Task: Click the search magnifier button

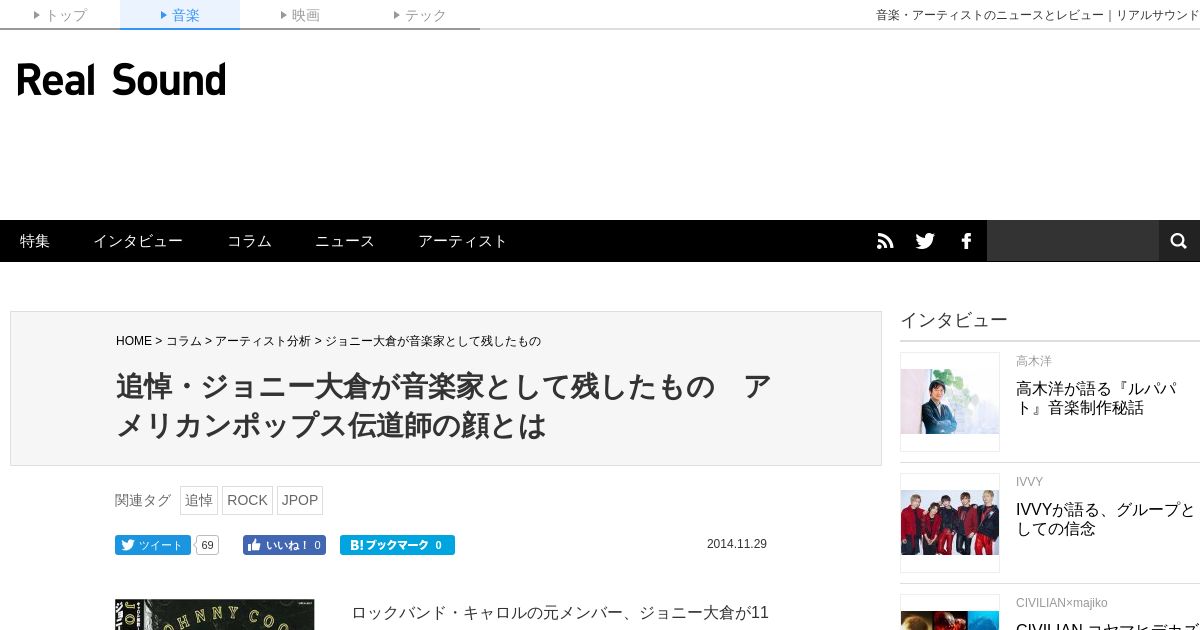Action: (1179, 241)
